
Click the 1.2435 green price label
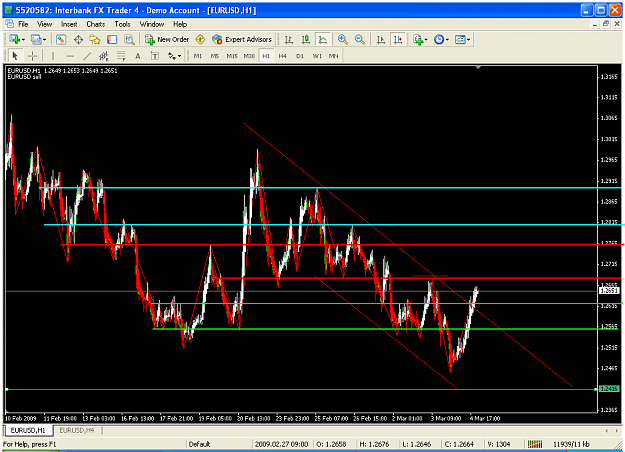[x=609, y=389]
